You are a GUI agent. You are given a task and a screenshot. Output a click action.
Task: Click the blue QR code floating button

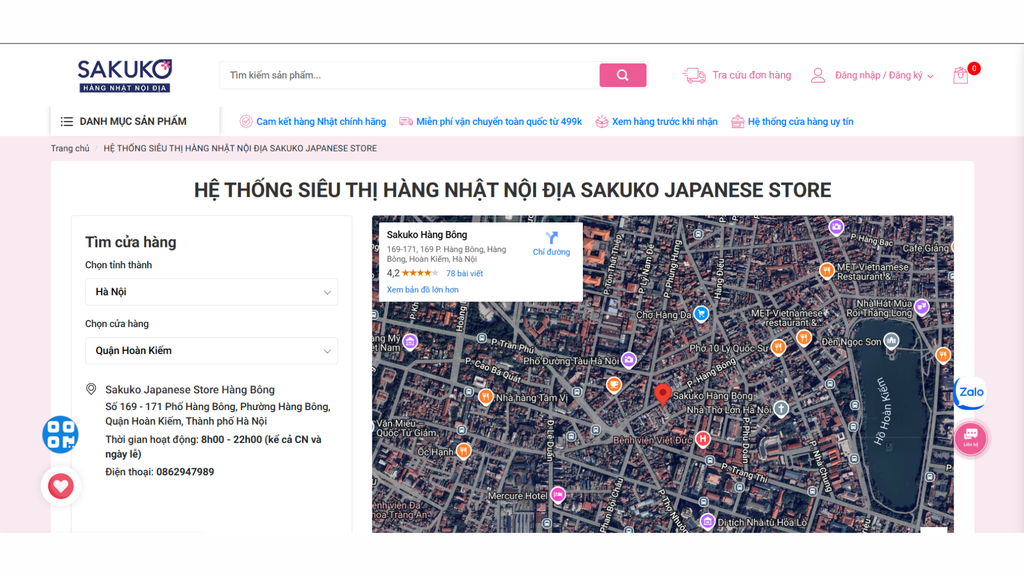[x=60, y=434]
